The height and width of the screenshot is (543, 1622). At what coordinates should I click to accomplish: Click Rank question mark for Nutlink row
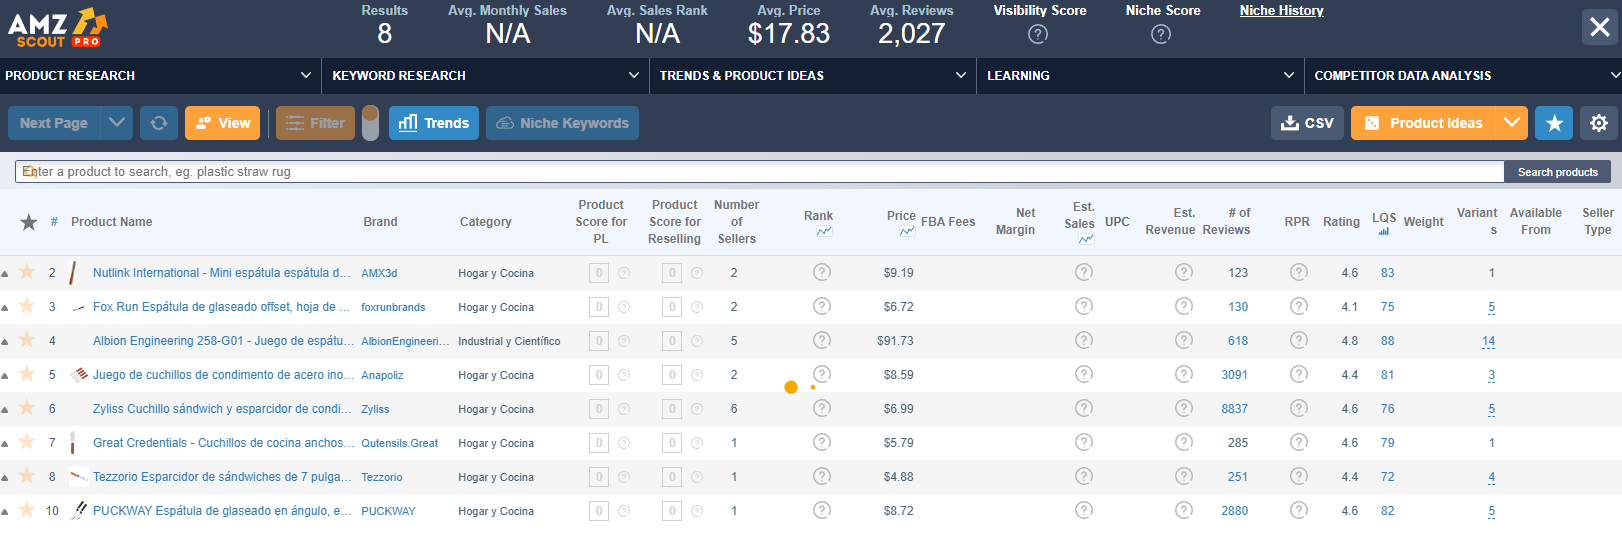click(822, 272)
